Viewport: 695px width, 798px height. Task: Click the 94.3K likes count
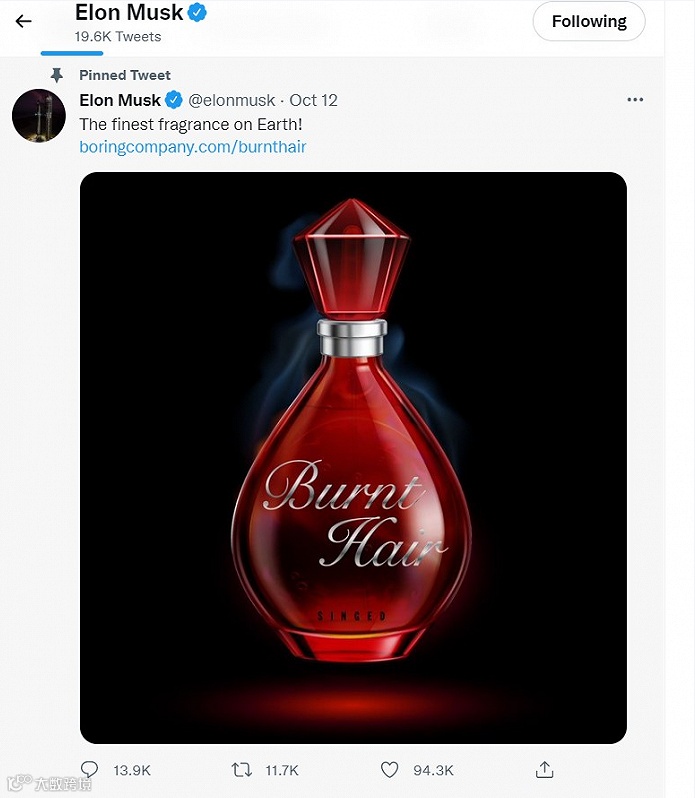tap(433, 770)
